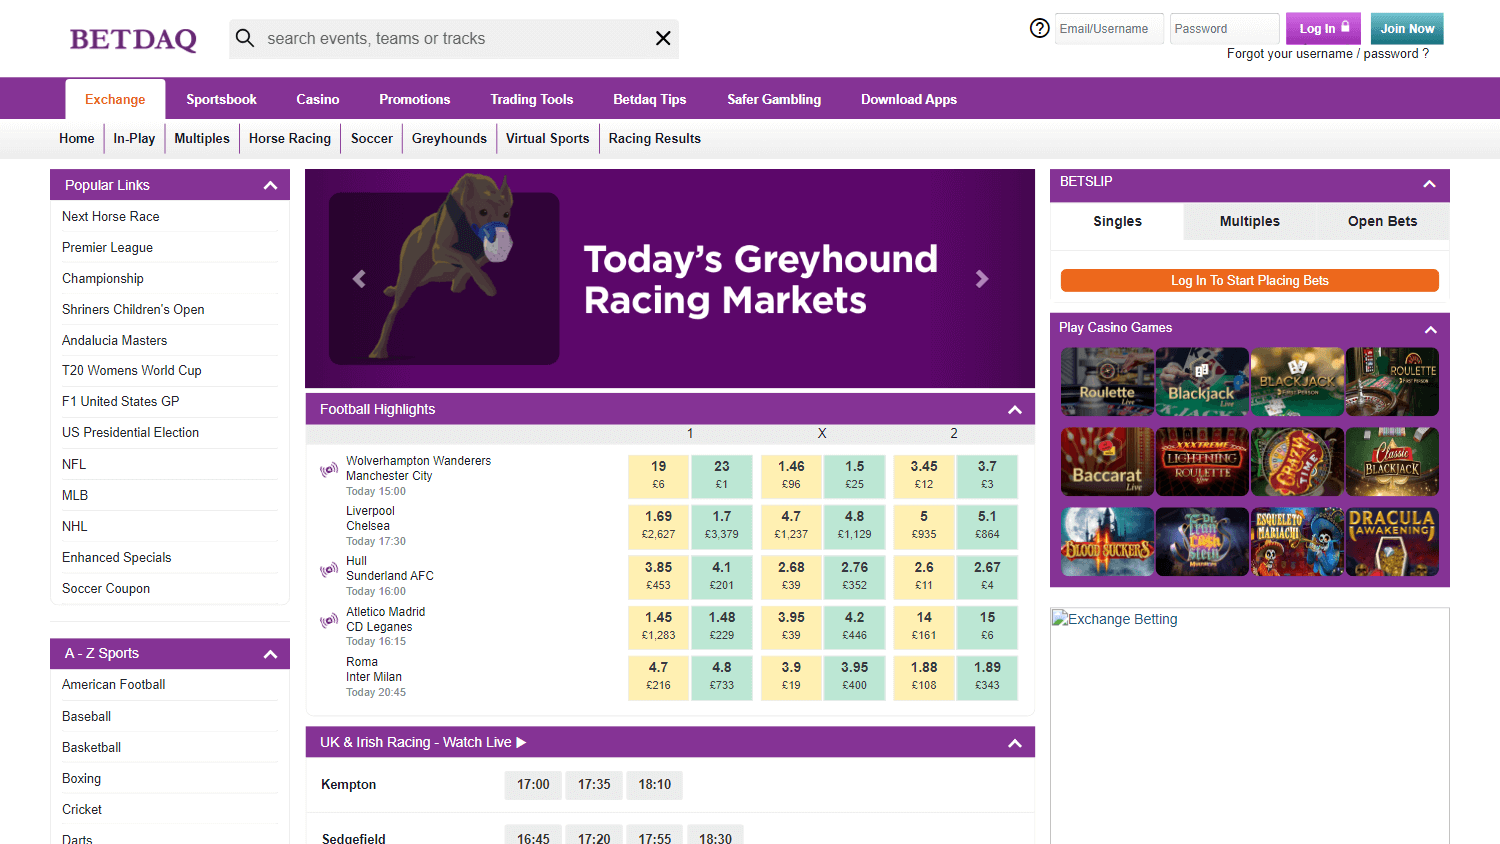
Task: Collapse the Football Highlights section
Action: coord(1015,410)
